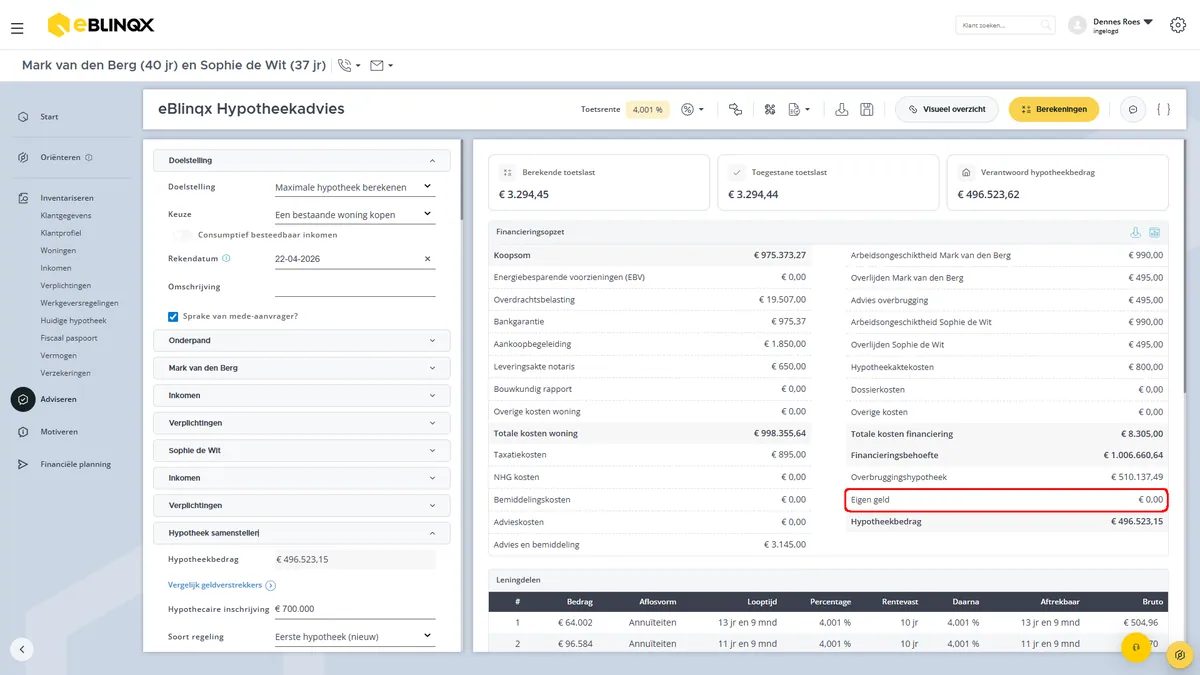
Task: Open Klantgegevens in the sidebar
Action: point(66,215)
